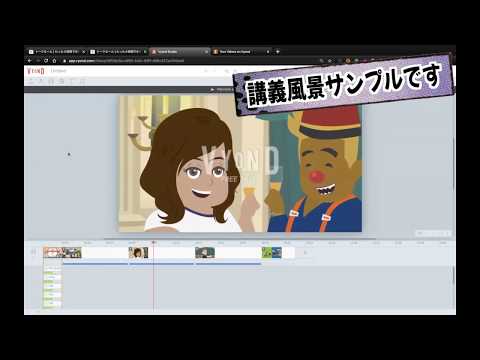Image resolution: width=480 pixels, height=360 pixels.
Task: Click the first icon in Vyond's toolbar
Action: 31,81
